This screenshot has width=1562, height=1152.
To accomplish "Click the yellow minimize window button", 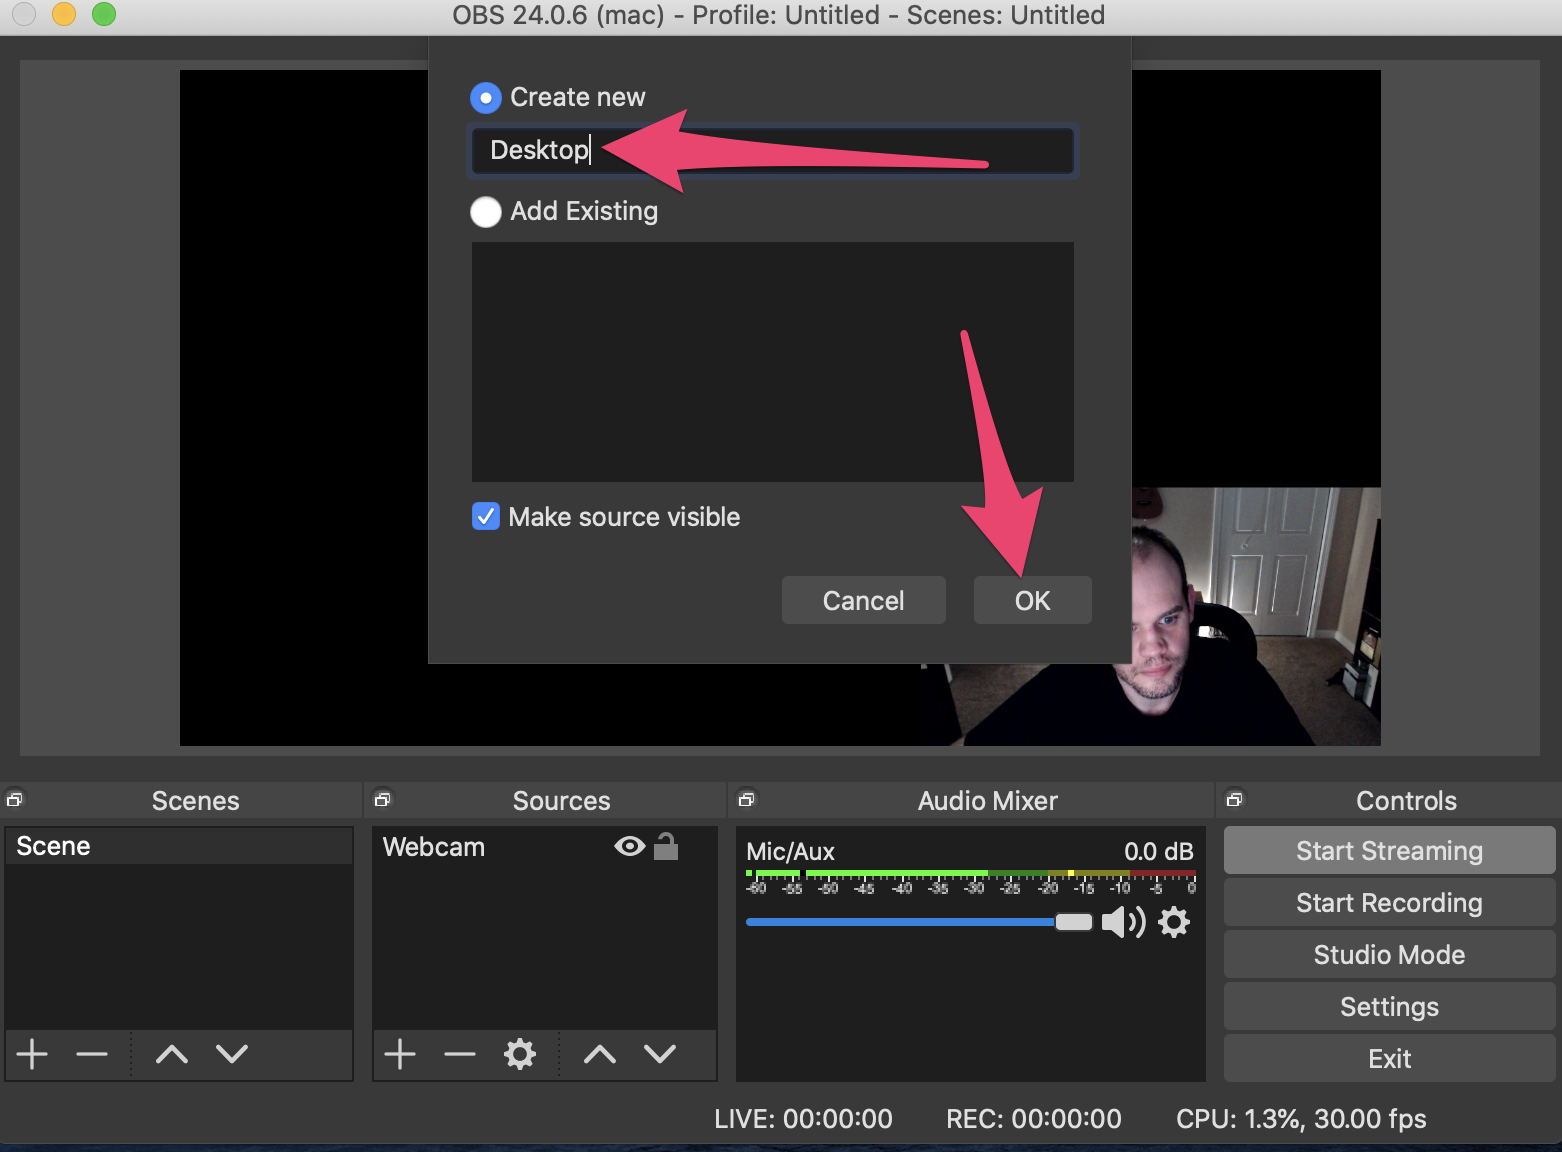I will click(x=64, y=14).
